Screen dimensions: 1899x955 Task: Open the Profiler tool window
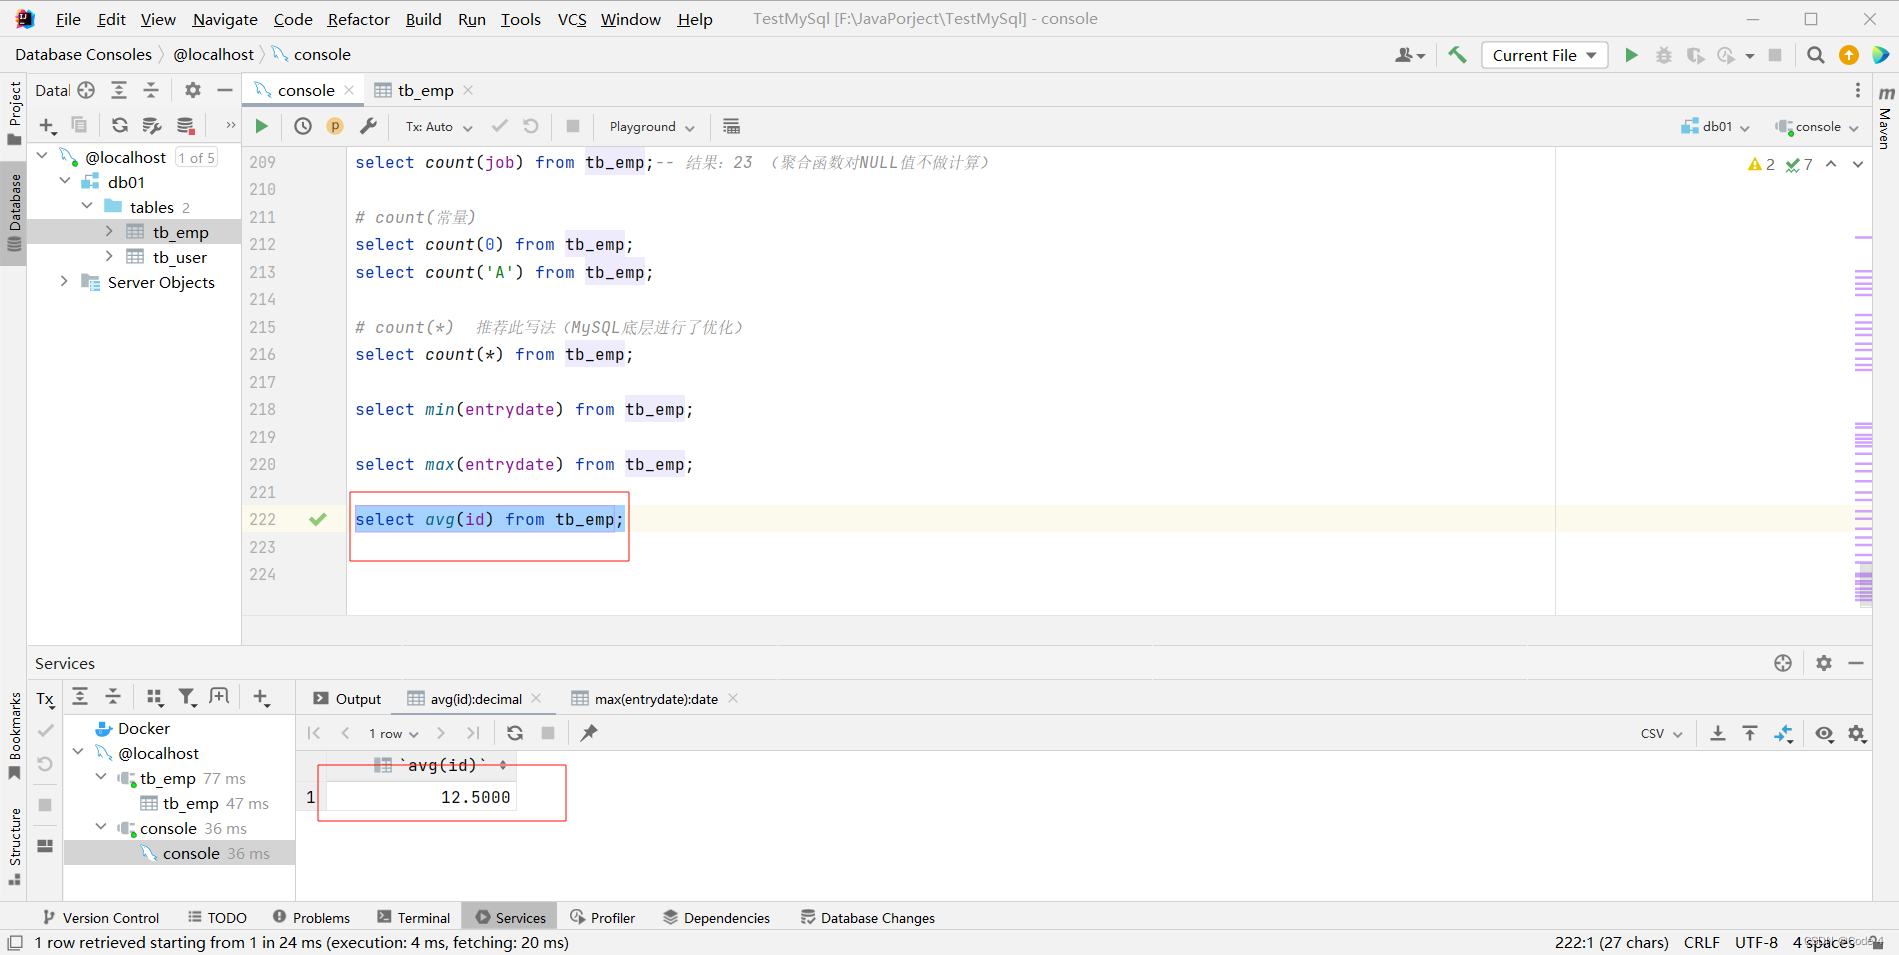click(x=602, y=917)
